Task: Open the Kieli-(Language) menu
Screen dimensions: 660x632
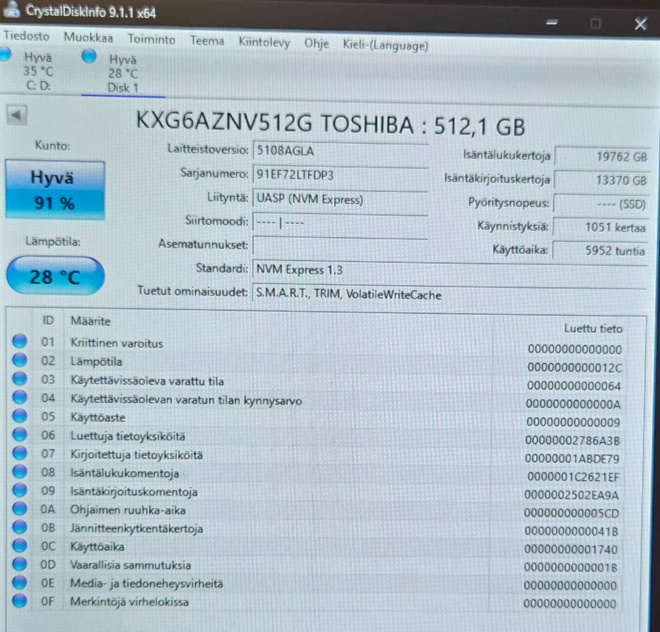Action: (x=386, y=45)
